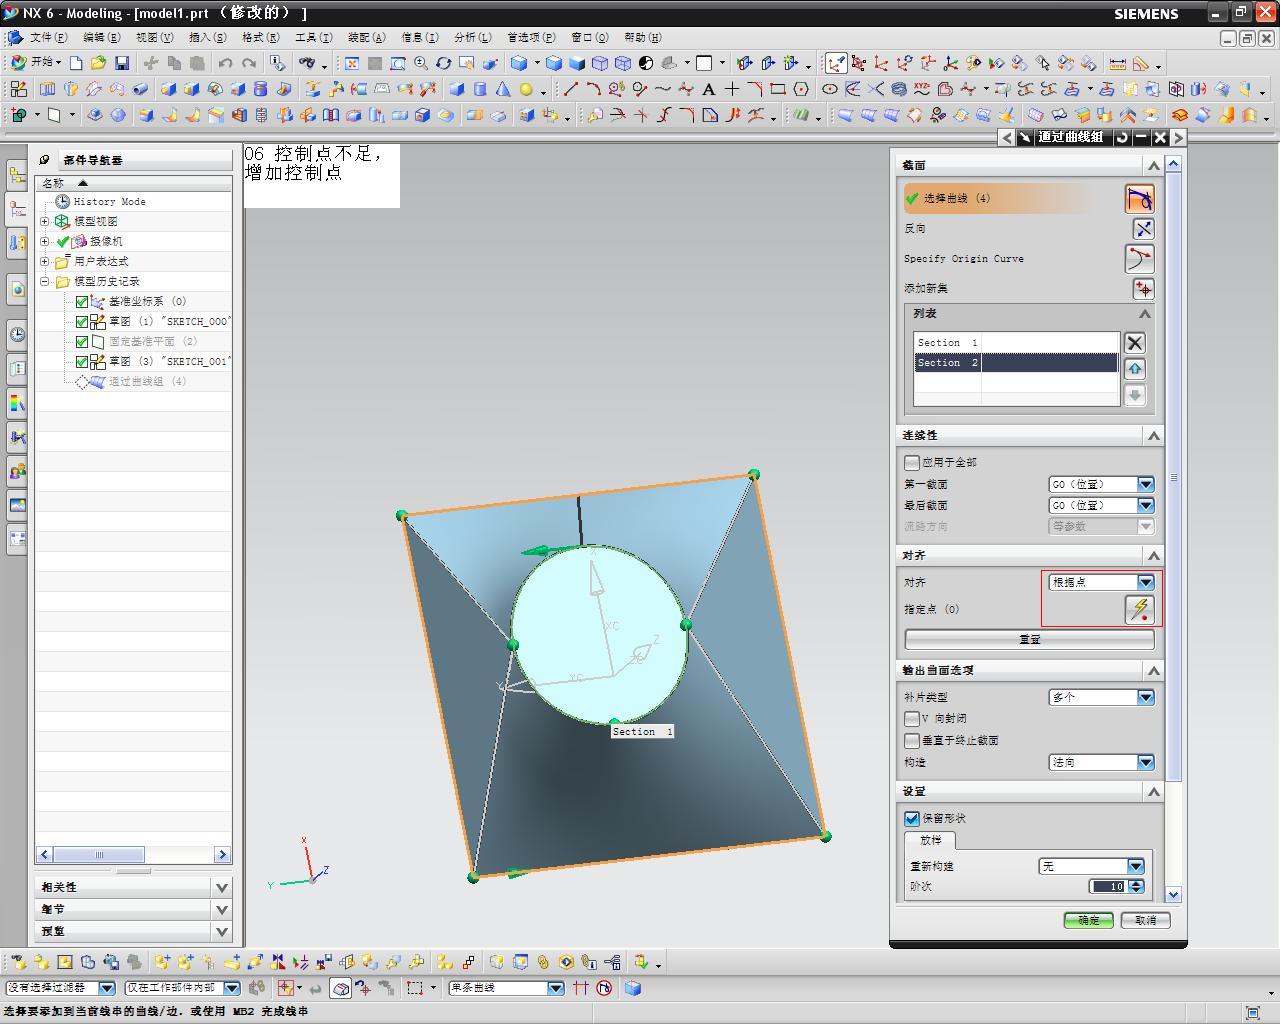Open the 对齐 根据点 dropdown
The image size is (1280, 1024).
point(1101,582)
